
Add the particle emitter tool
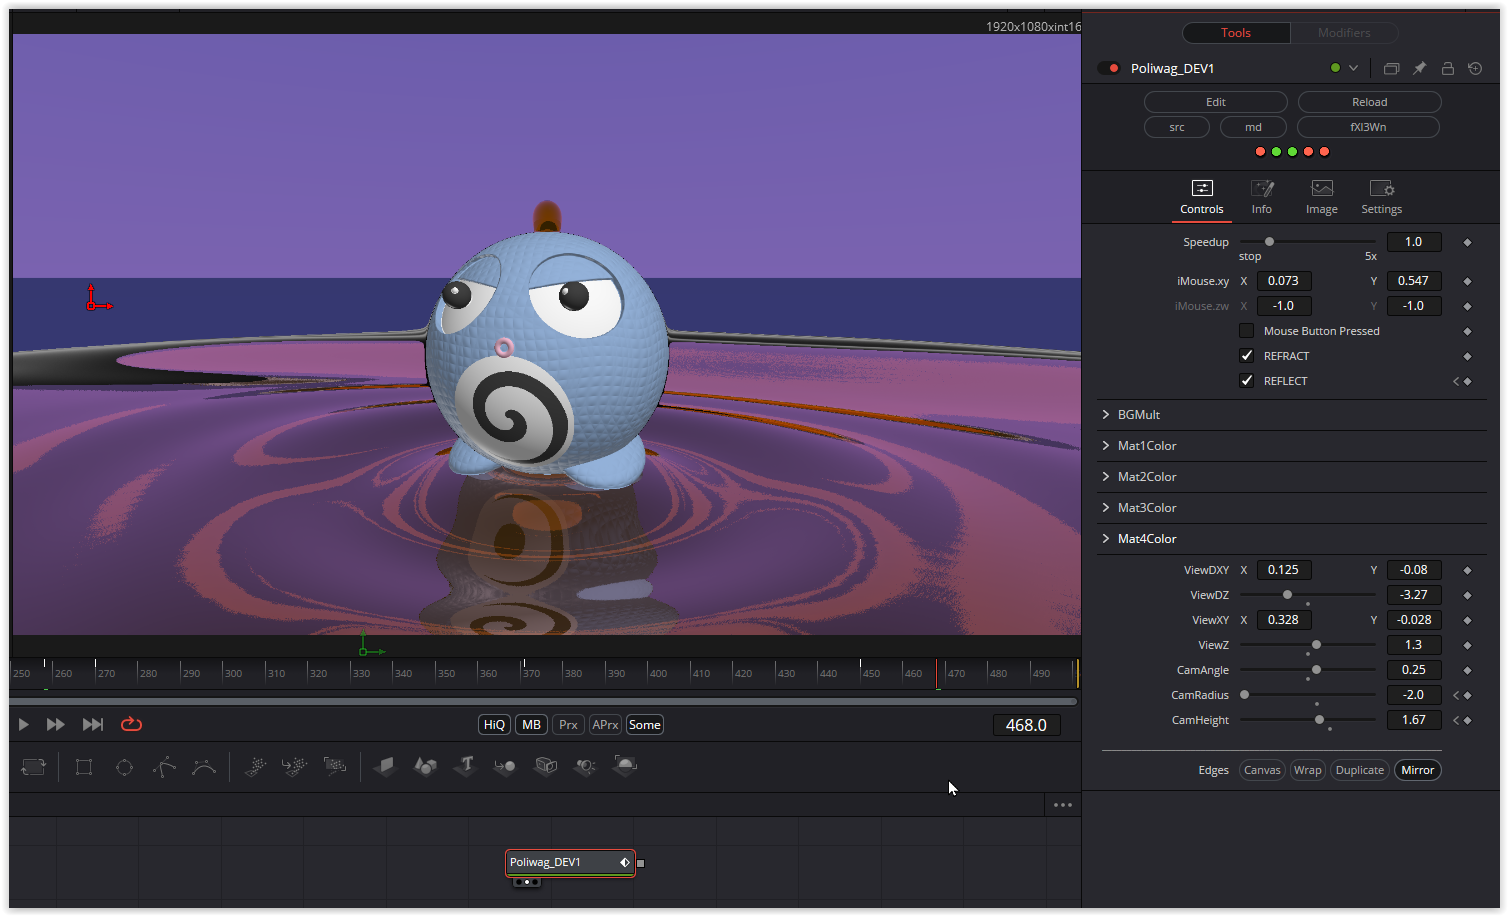point(255,767)
